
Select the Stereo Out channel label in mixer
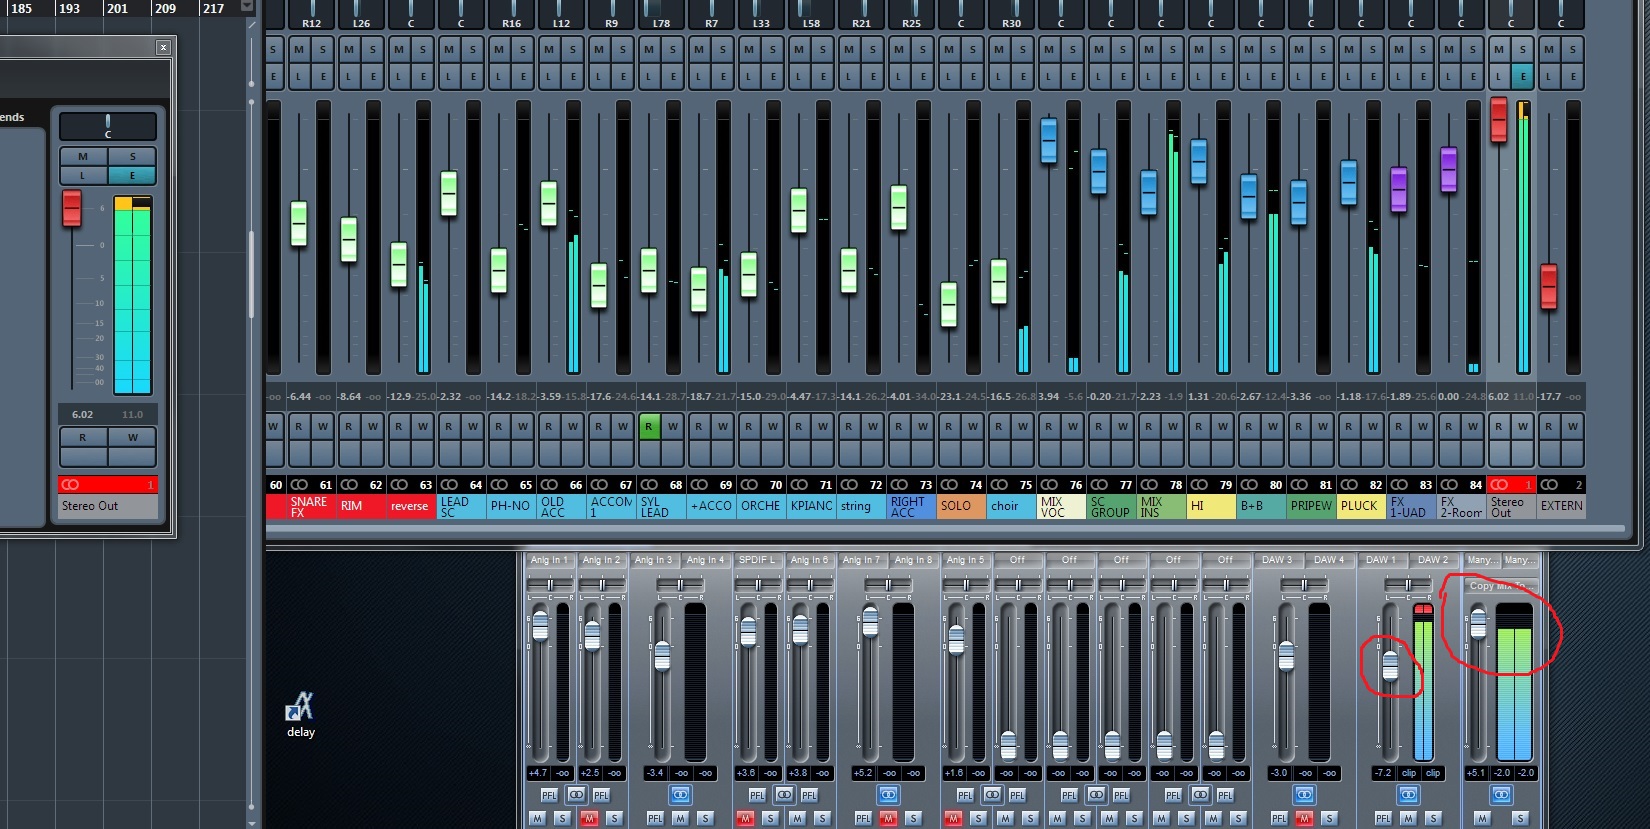point(1511,507)
